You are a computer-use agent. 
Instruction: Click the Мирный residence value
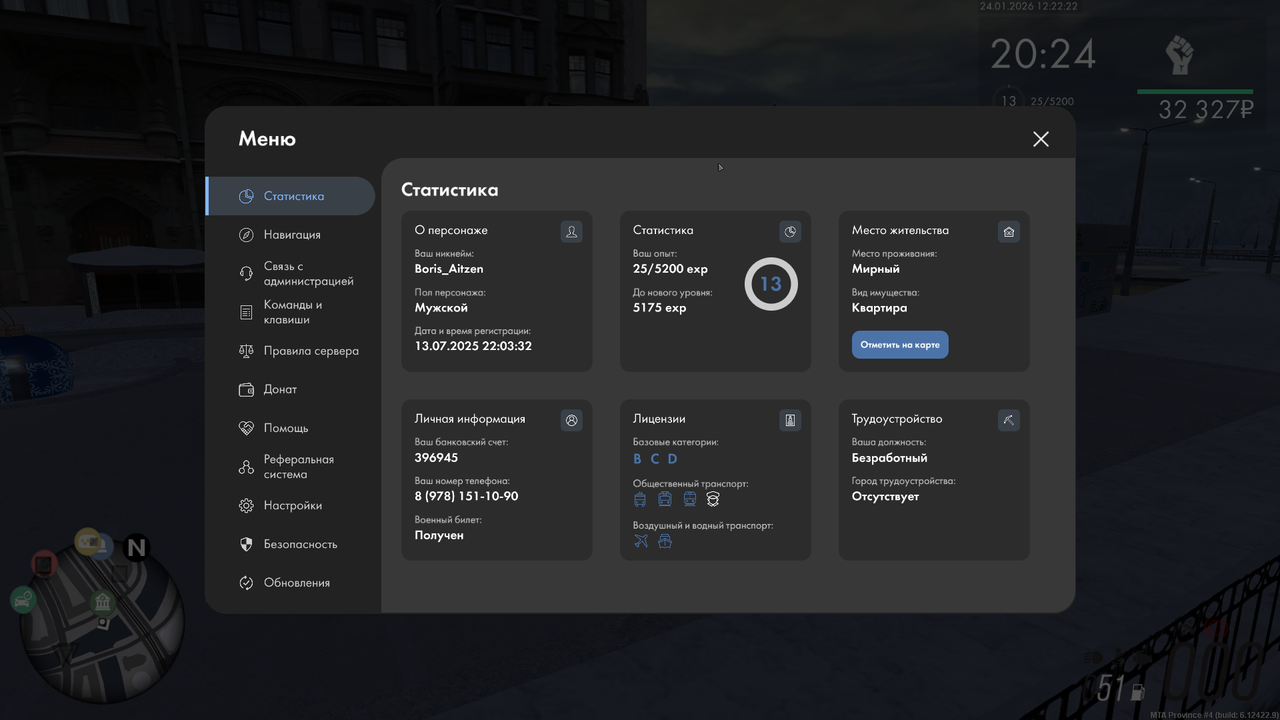click(876, 269)
